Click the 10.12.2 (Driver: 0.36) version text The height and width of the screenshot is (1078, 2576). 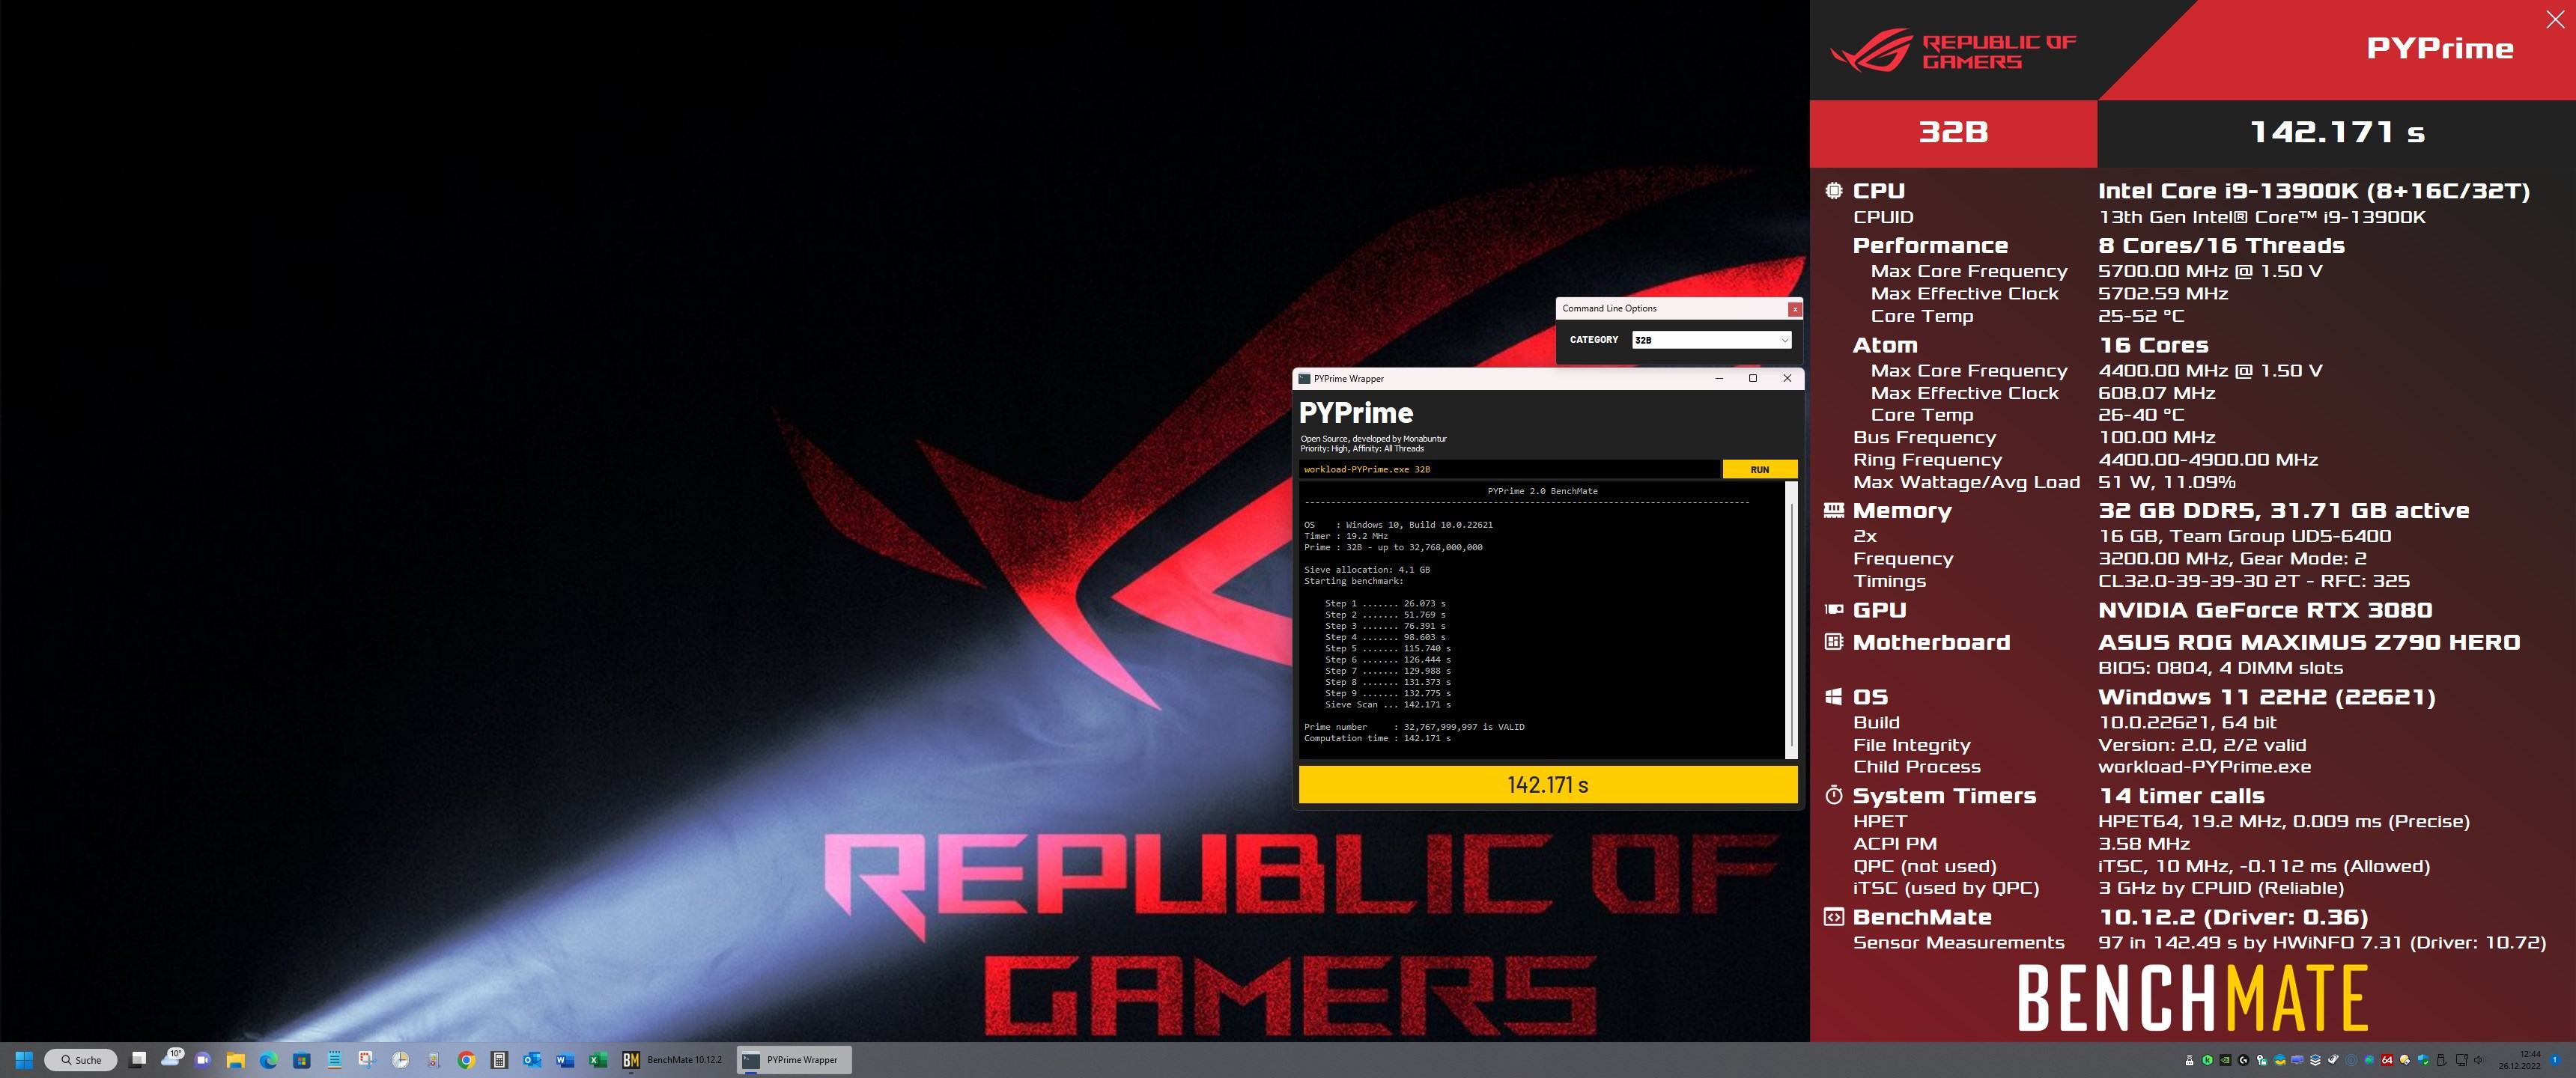[2233, 917]
